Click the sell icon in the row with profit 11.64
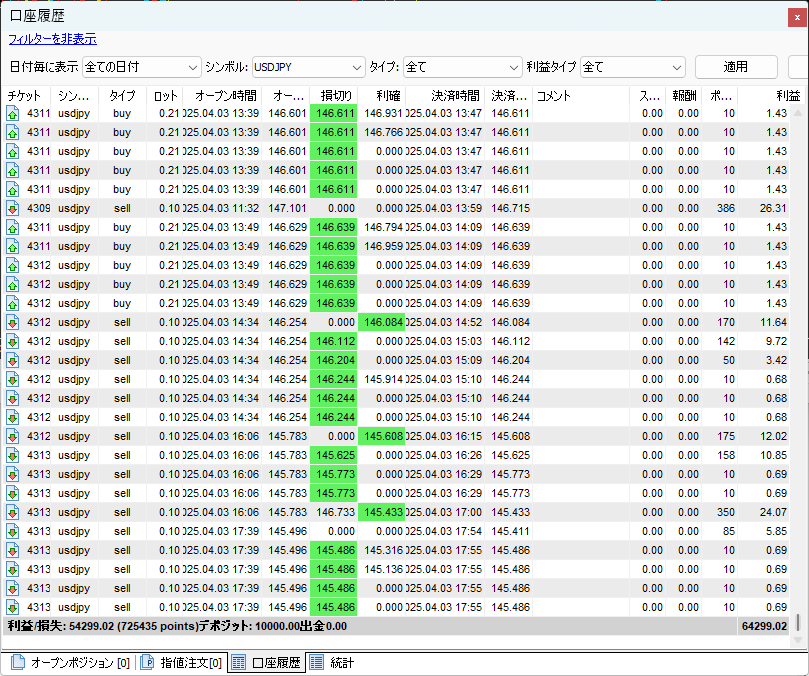Screen dimensions: 809x676 (x=13, y=323)
